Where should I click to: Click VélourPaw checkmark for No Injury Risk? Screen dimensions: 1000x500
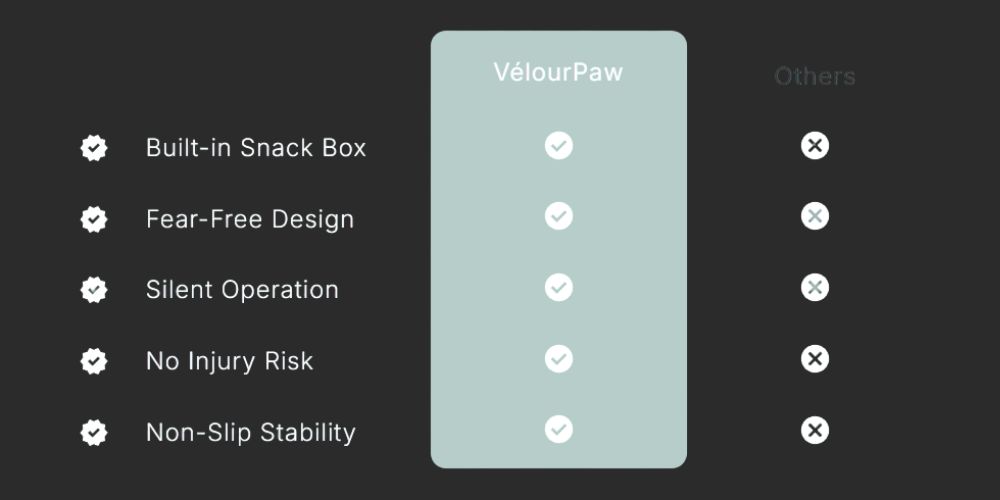click(559, 358)
